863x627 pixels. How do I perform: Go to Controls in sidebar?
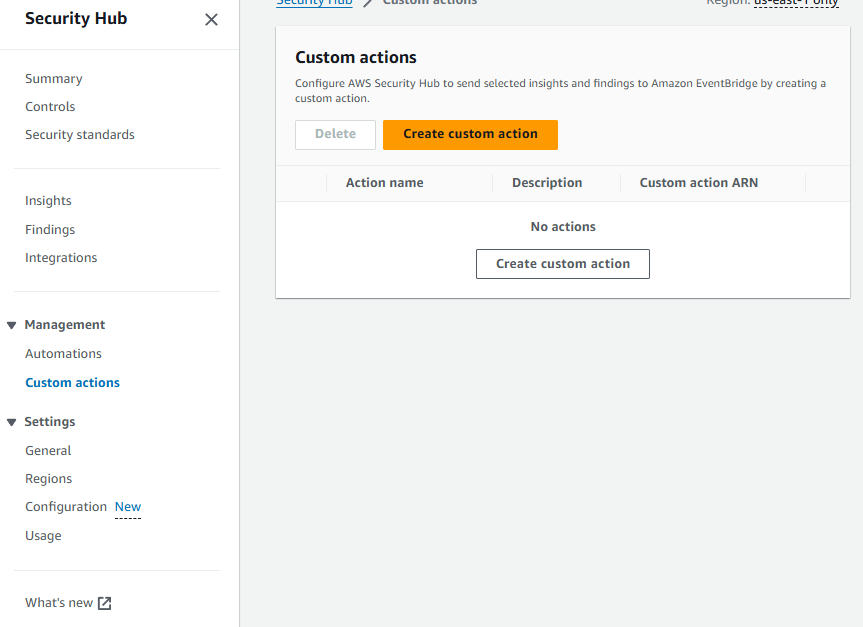(x=50, y=107)
